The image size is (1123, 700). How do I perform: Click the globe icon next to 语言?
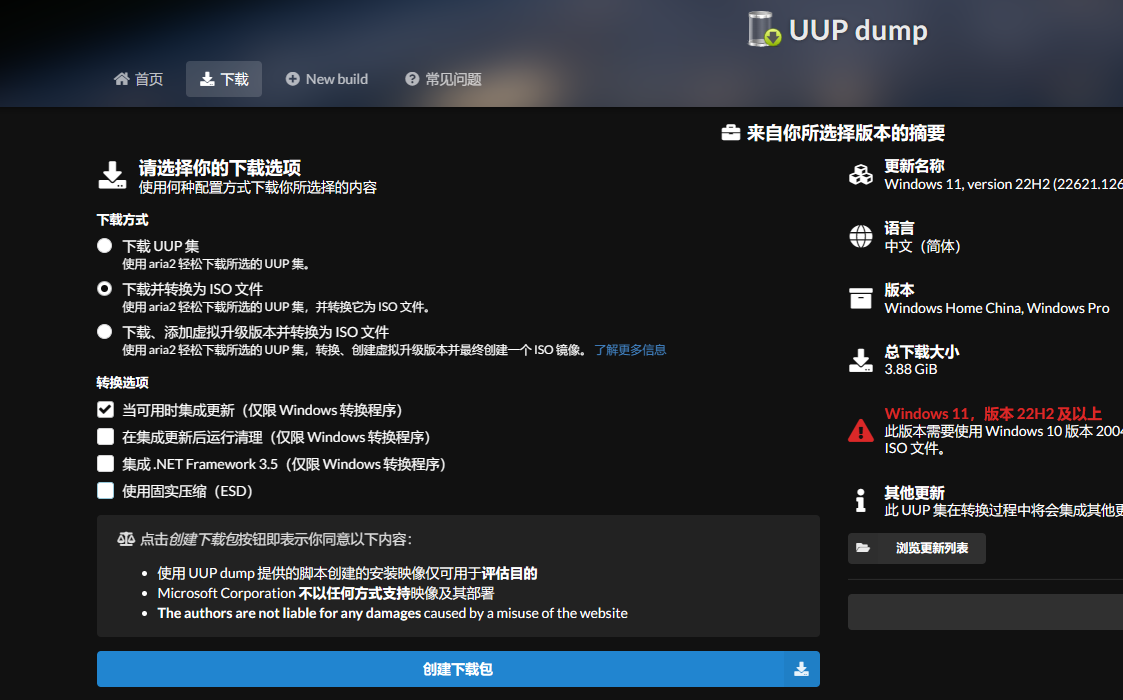pyautogui.click(x=861, y=236)
